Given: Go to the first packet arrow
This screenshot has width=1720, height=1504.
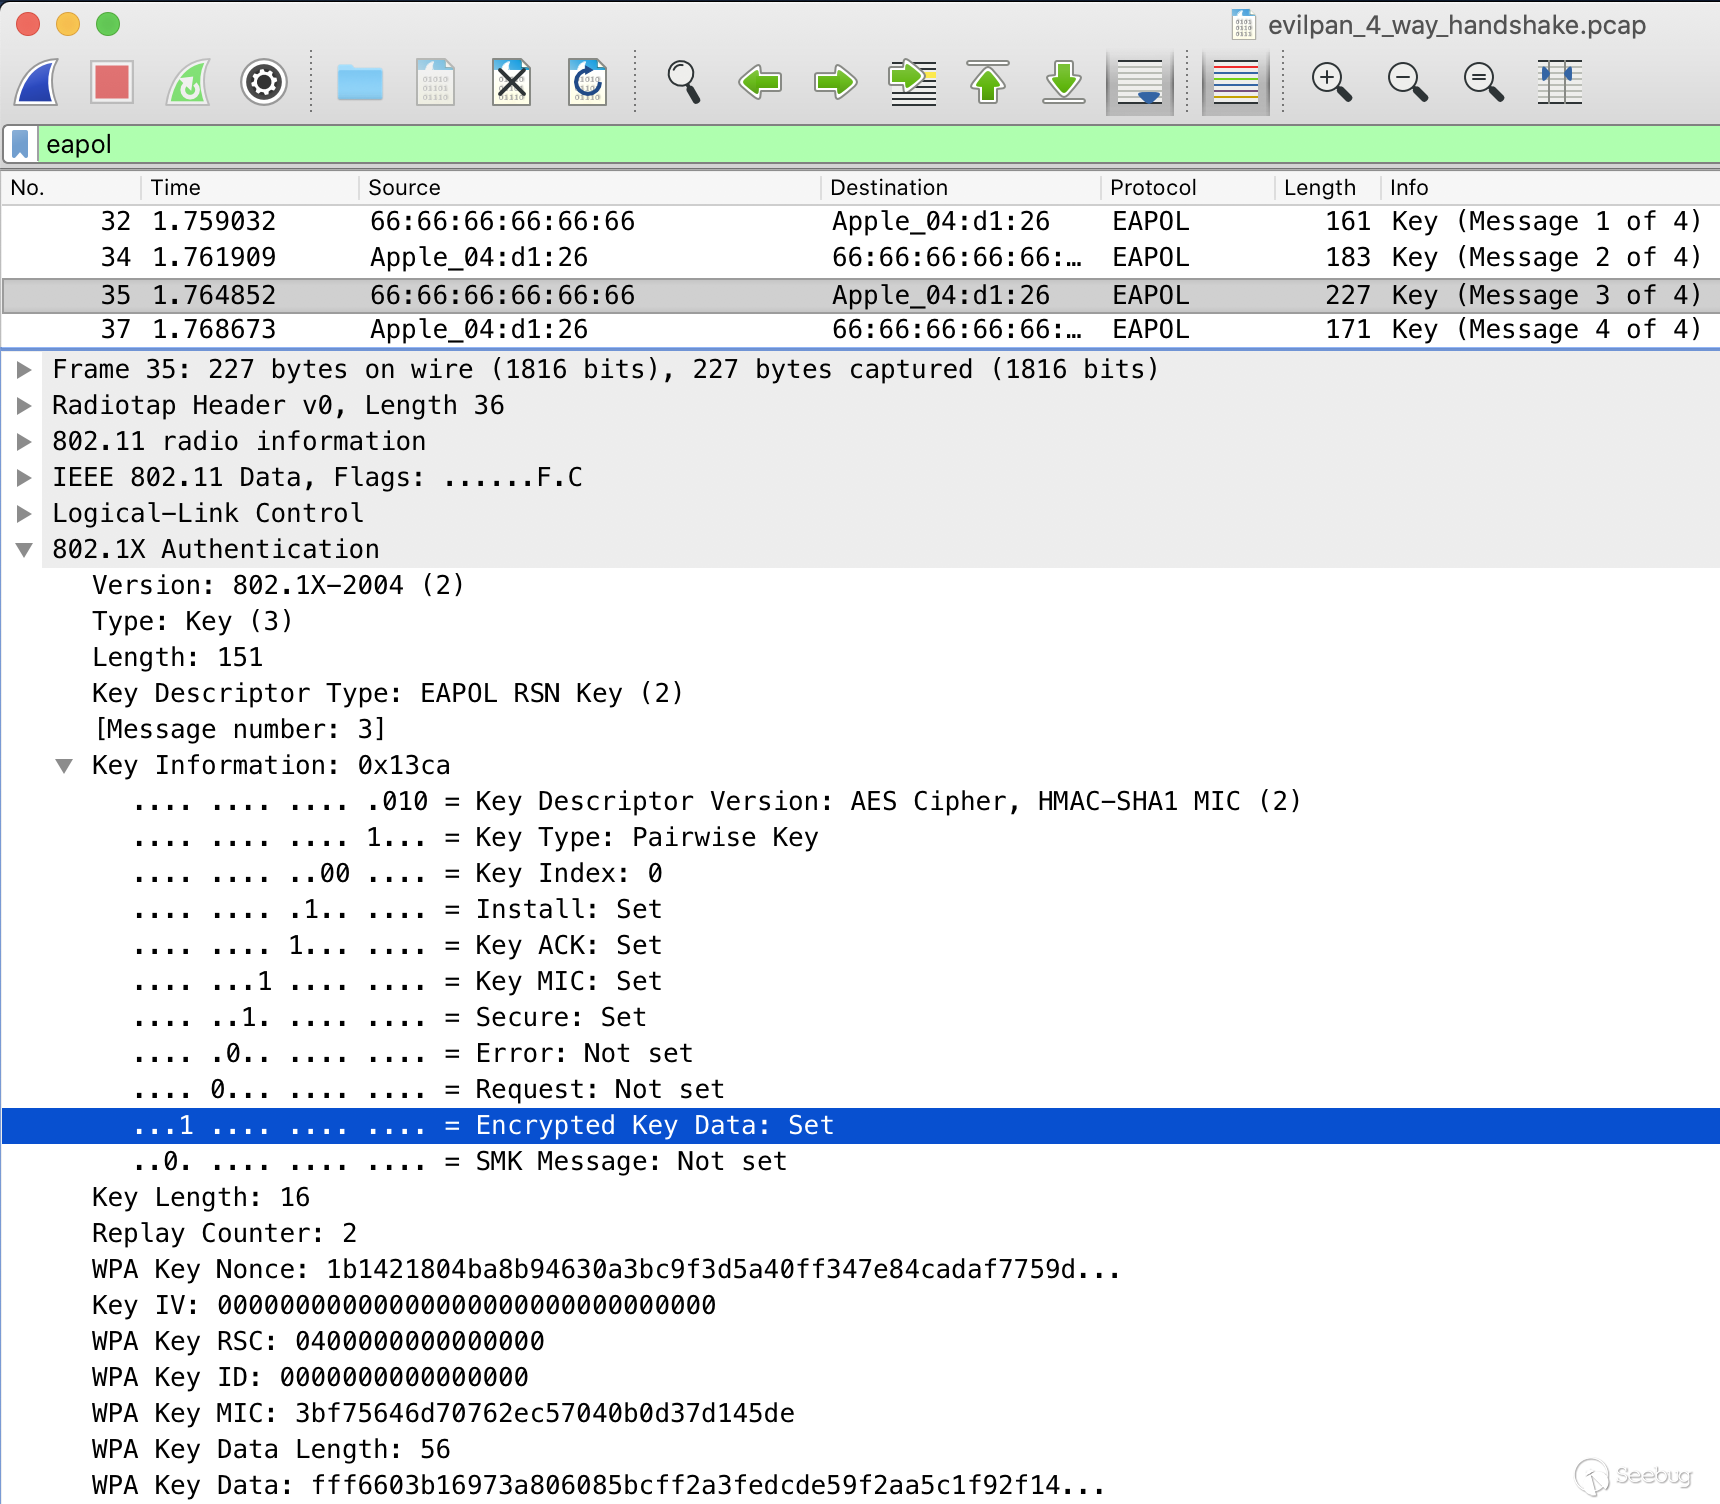Looking at the screenshot, I should (x=988, y=82).
